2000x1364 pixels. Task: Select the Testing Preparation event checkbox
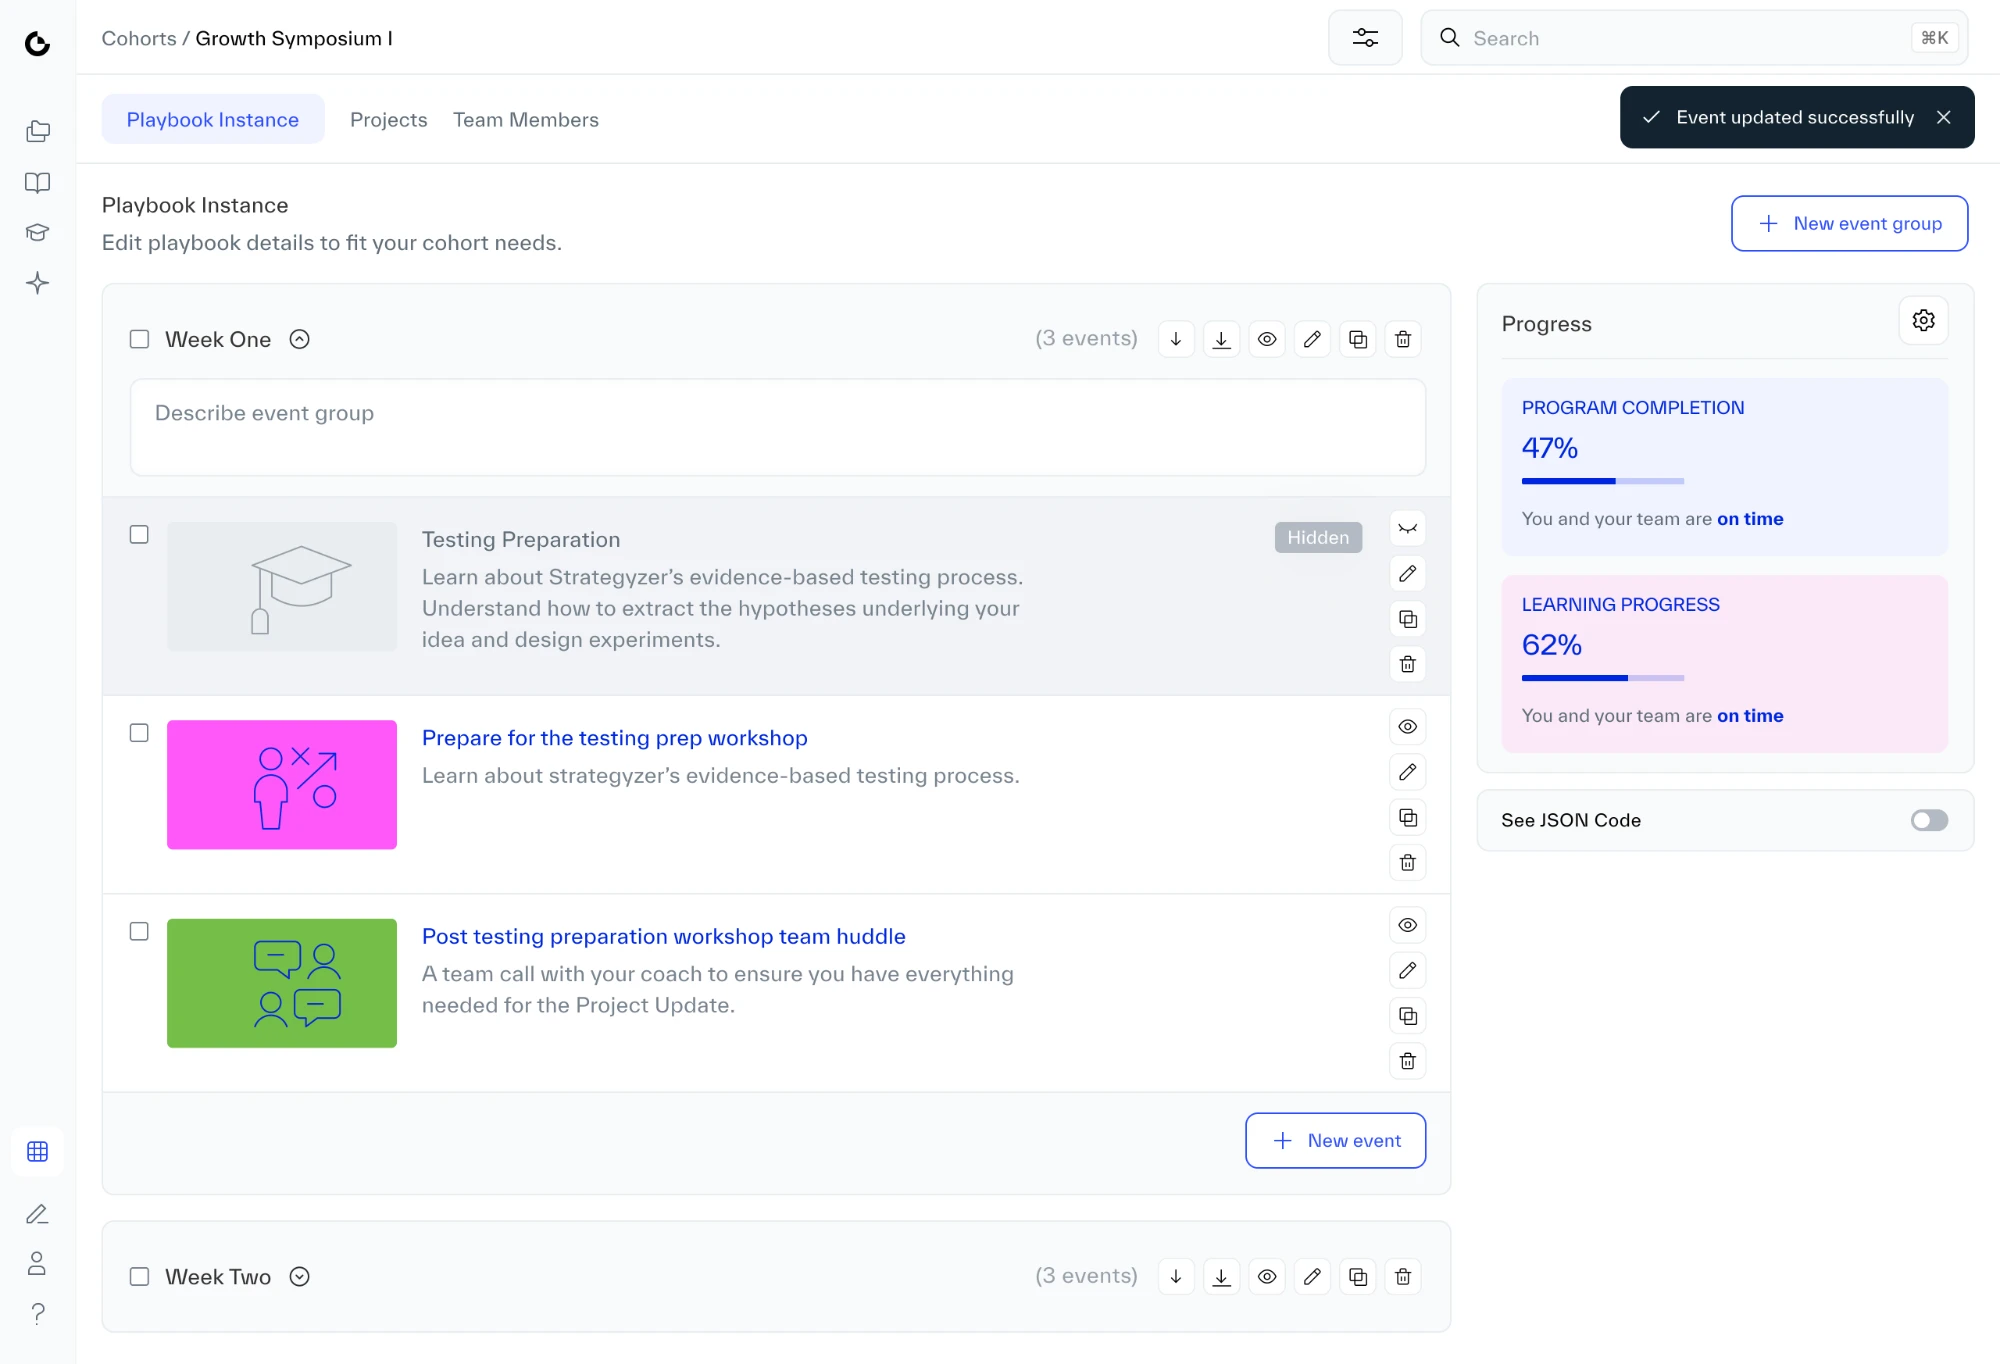click(x=140, y=535)
